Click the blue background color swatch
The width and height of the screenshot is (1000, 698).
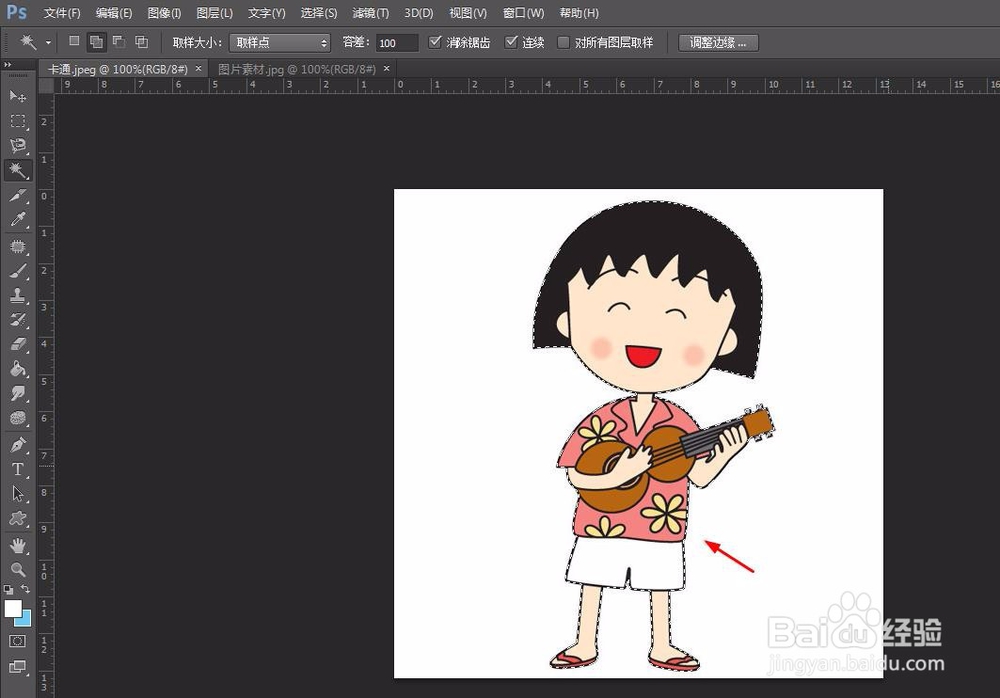pyautogui.click(x=26, y=620)
